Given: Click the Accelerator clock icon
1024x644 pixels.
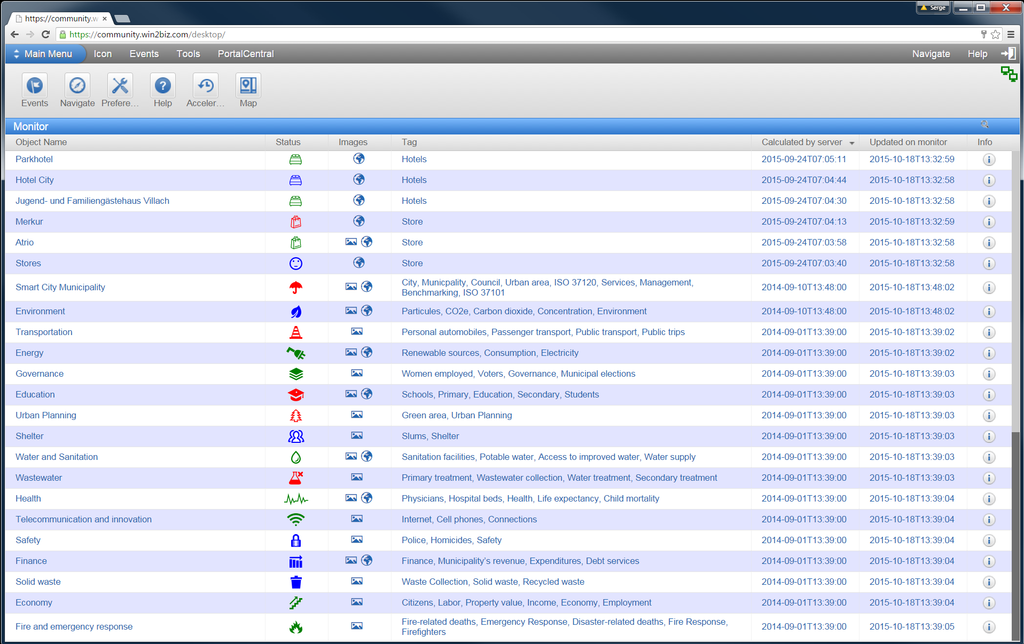Looking at the screenshot, I should [x=205, y=86].
